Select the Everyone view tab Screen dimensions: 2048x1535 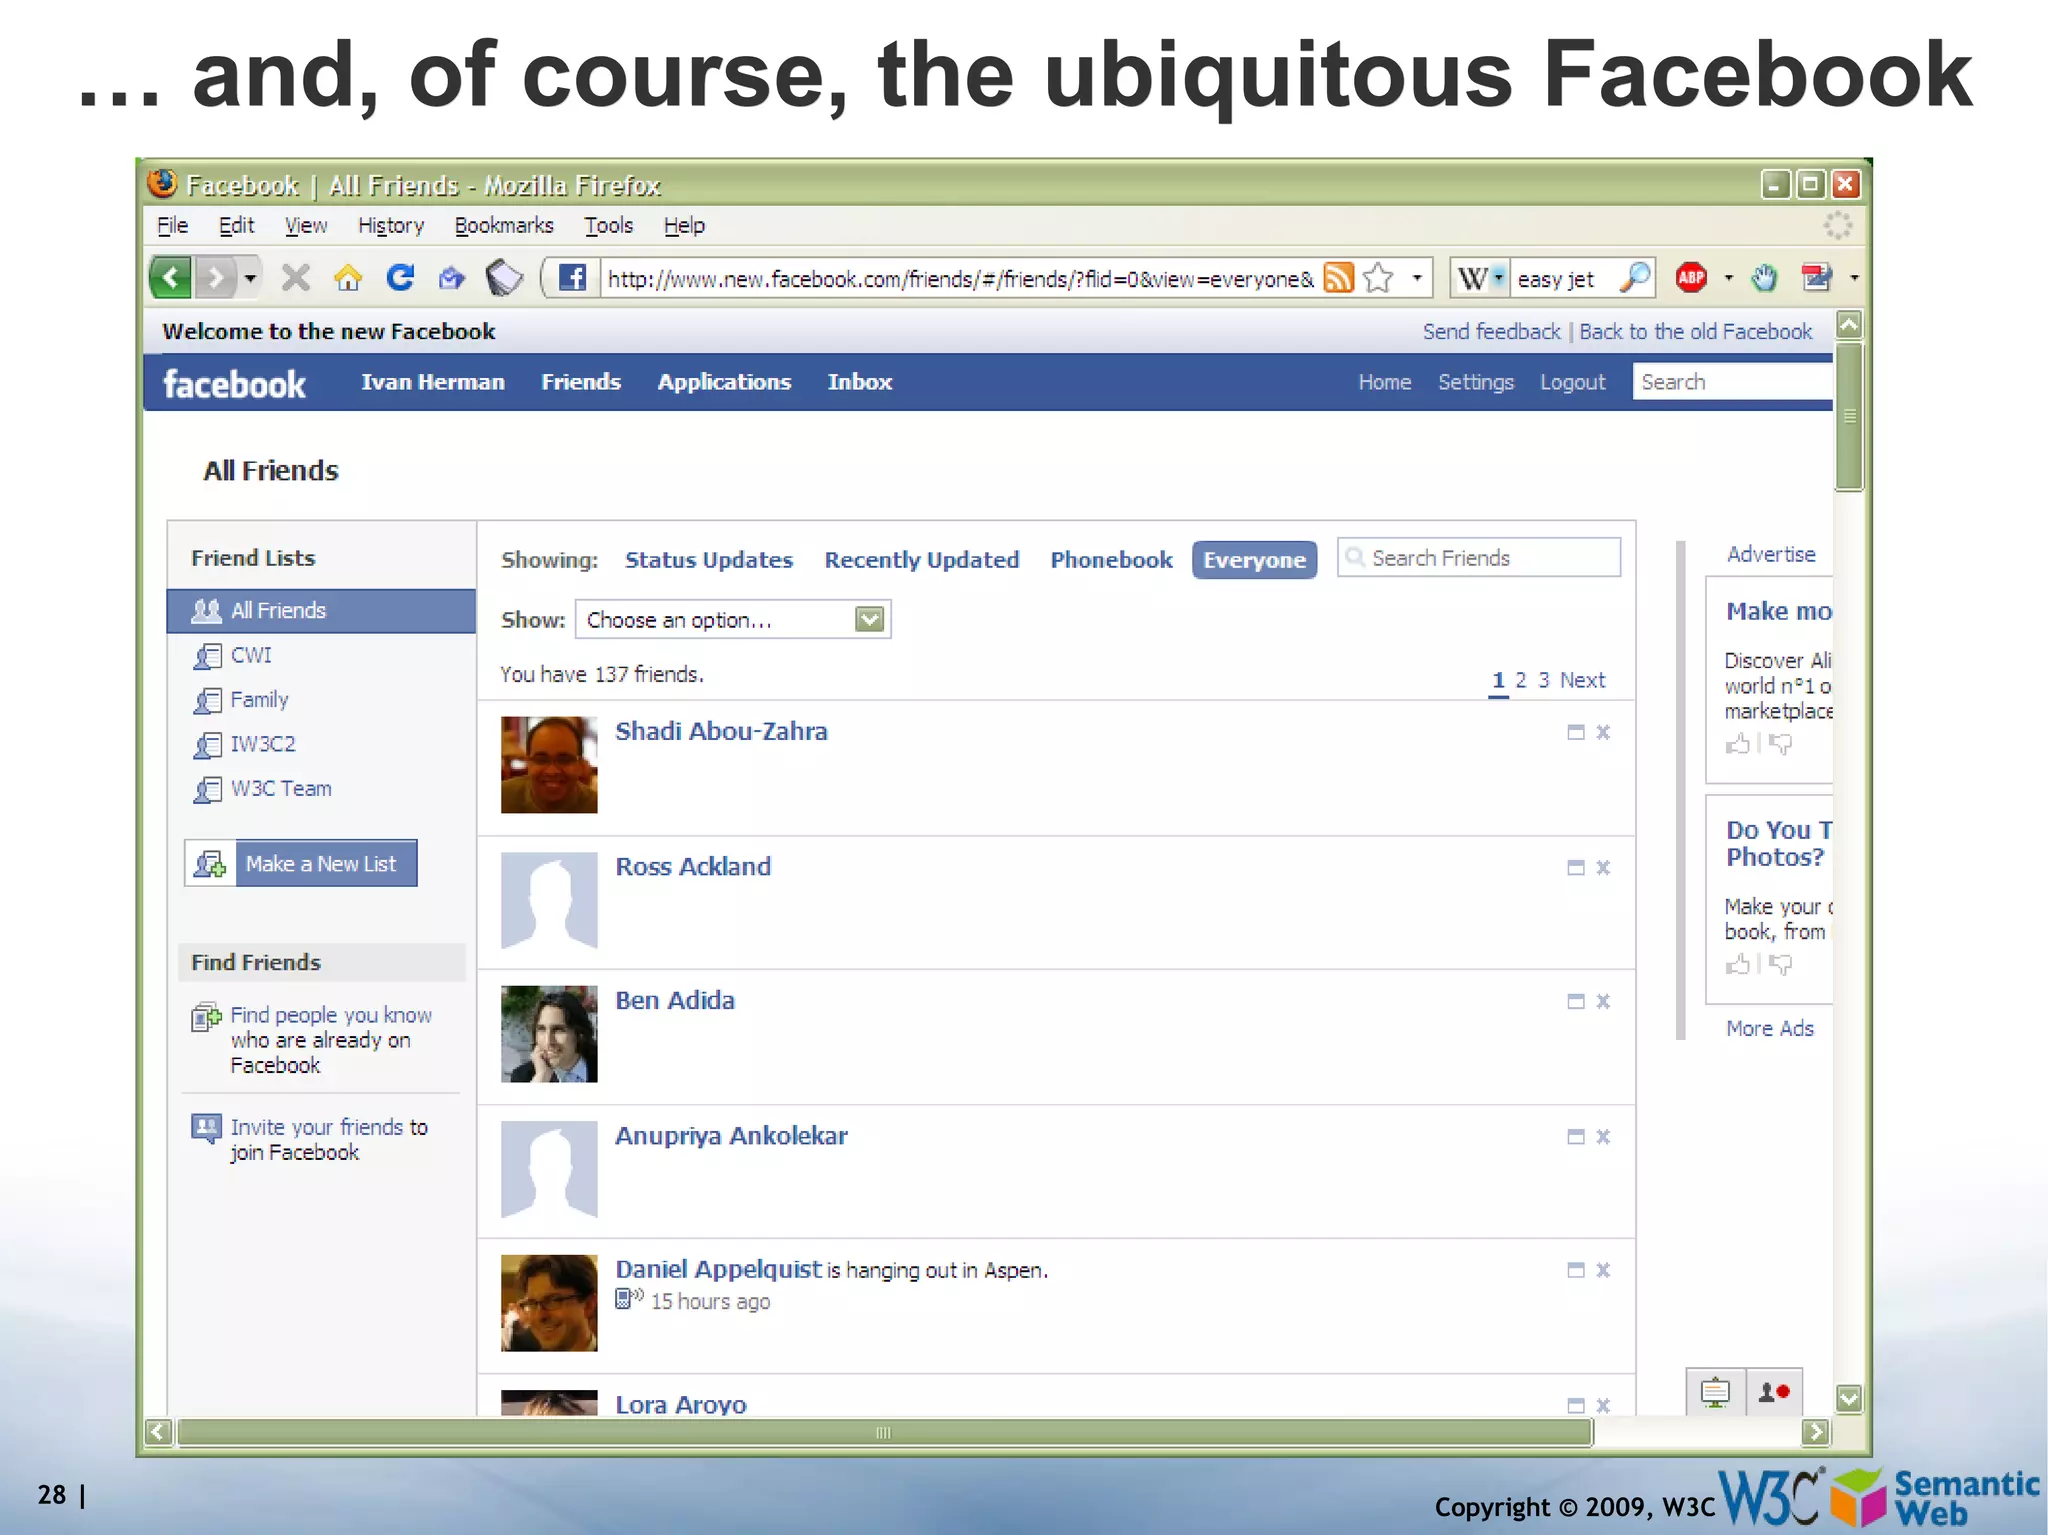pos(1254,559)
